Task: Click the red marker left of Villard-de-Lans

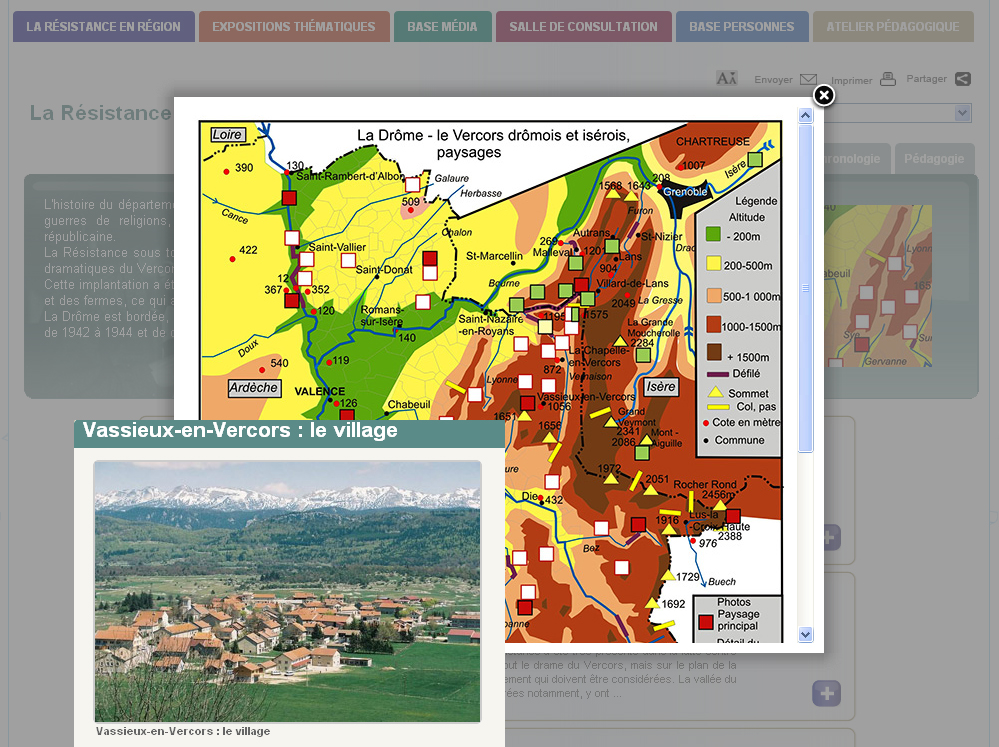Action: [x=582, y=284]
